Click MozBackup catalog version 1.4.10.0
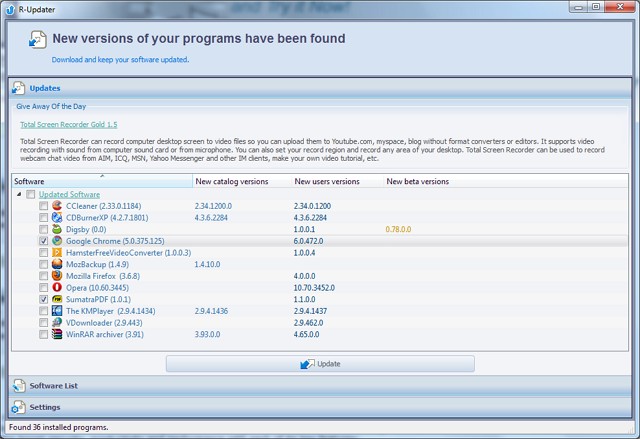Viewport: 640px width, 439px height. pos(207,264)
